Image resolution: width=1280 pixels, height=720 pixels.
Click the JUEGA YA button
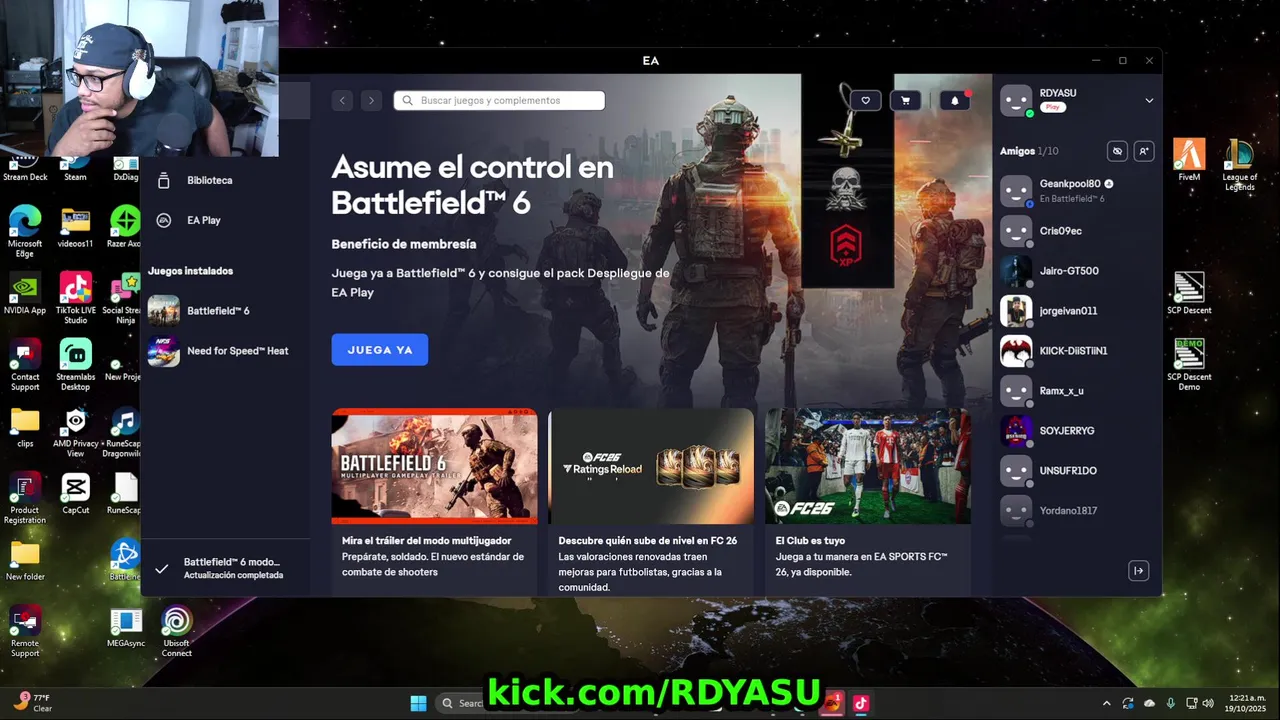click(x=380, y=350)
